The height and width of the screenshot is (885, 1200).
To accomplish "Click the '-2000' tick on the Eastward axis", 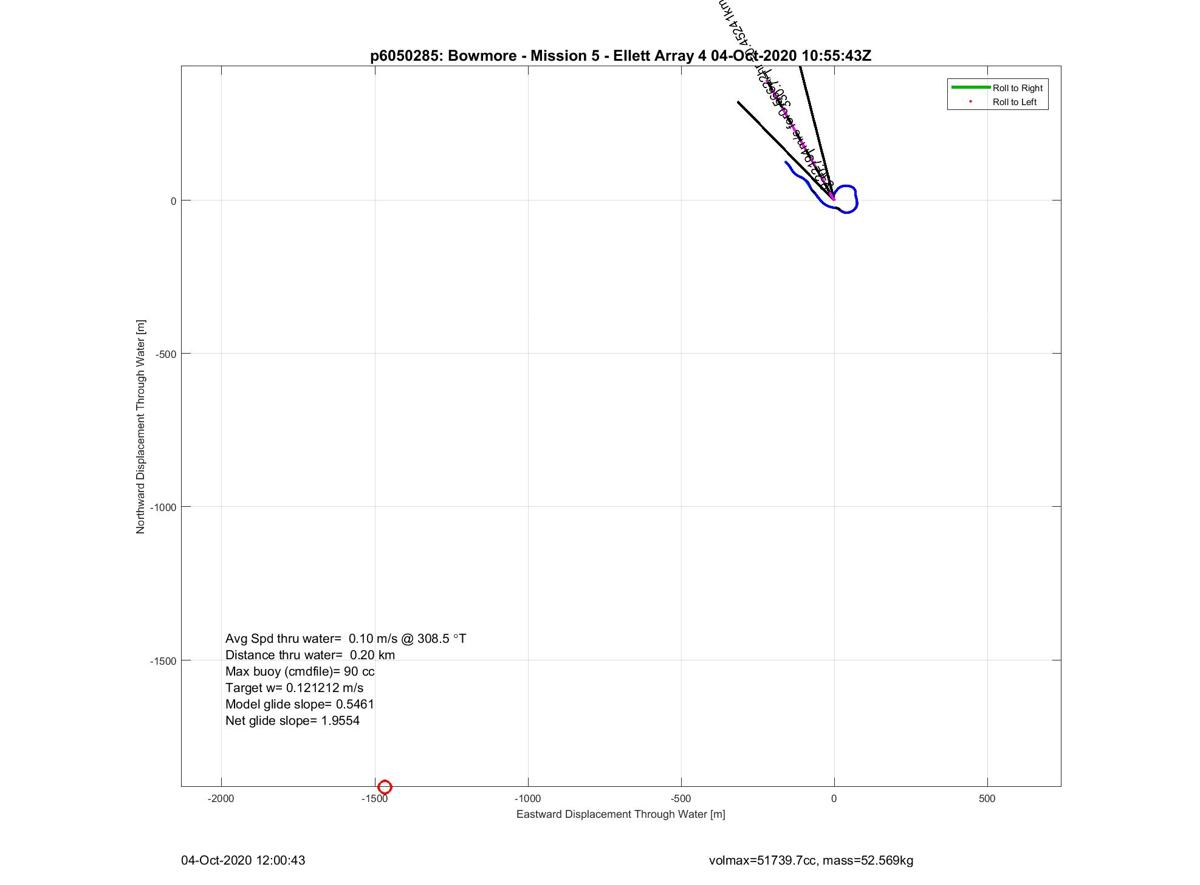I will [221, 799].
